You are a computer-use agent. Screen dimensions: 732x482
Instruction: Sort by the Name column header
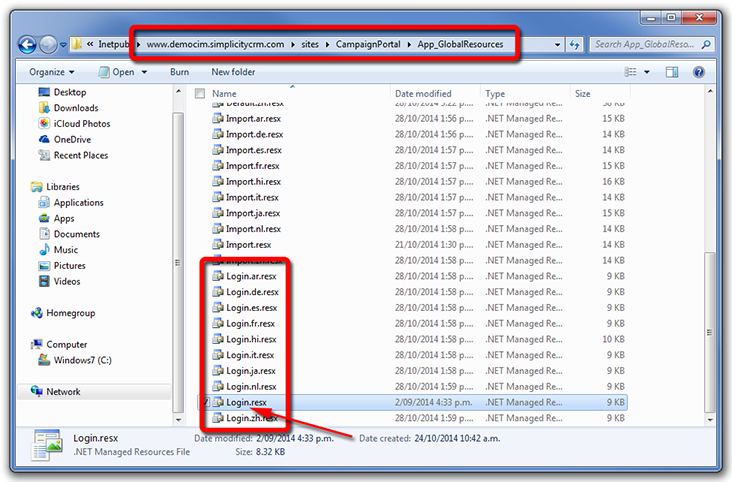224,93
